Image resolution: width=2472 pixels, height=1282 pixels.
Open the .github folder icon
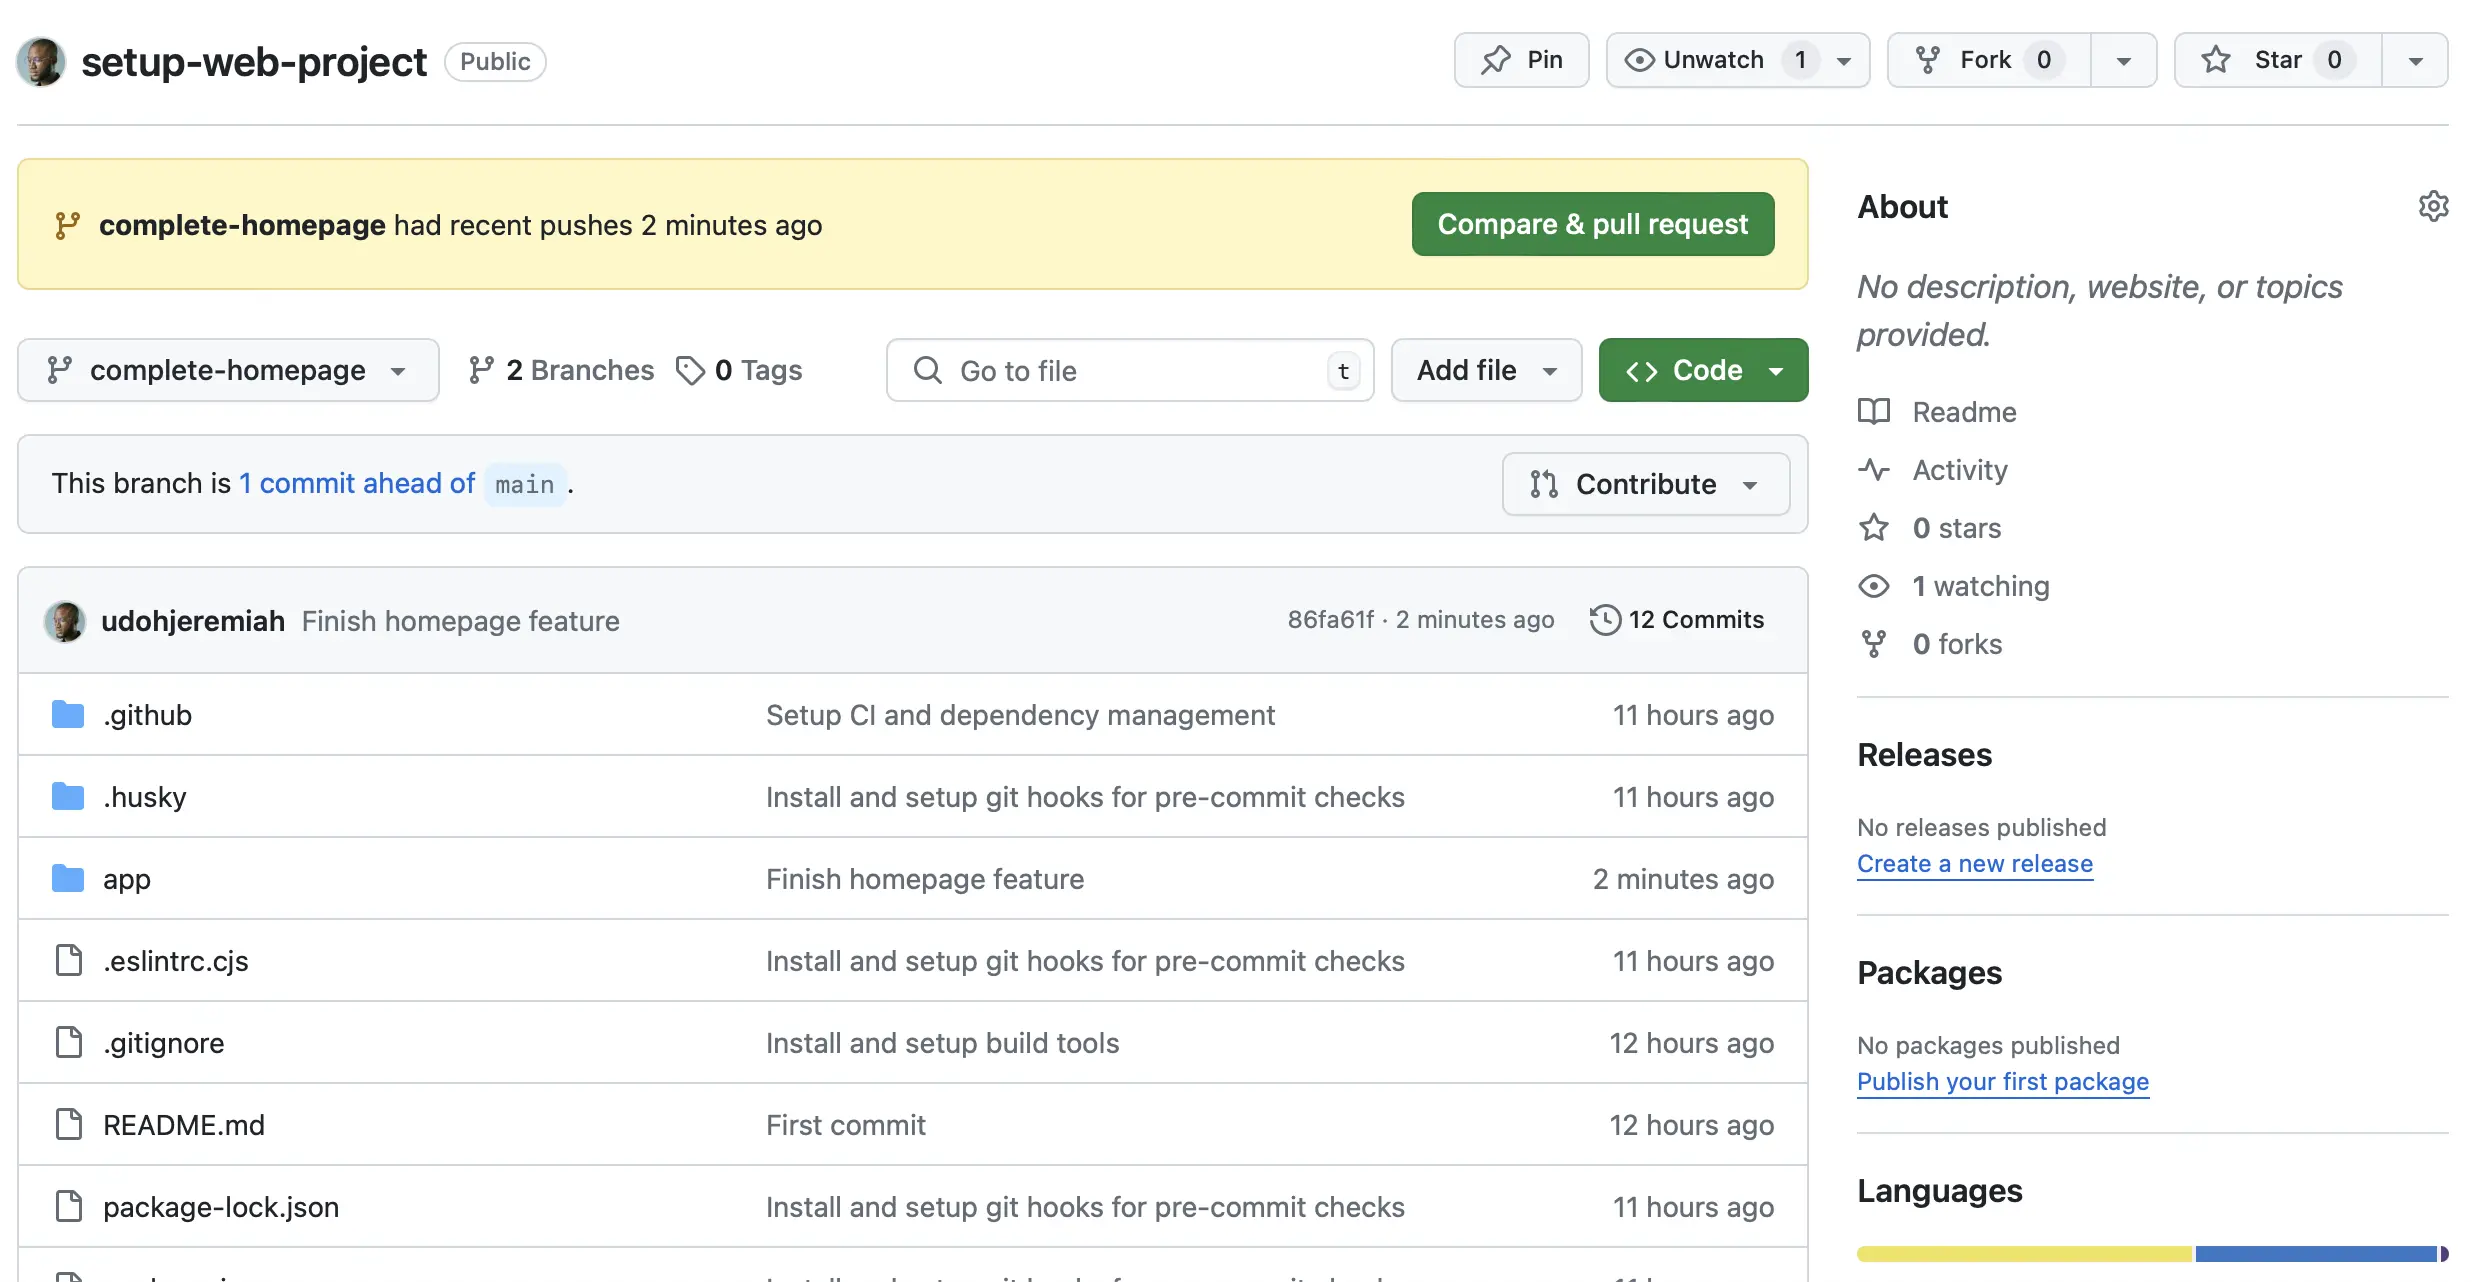click(68, 715)
